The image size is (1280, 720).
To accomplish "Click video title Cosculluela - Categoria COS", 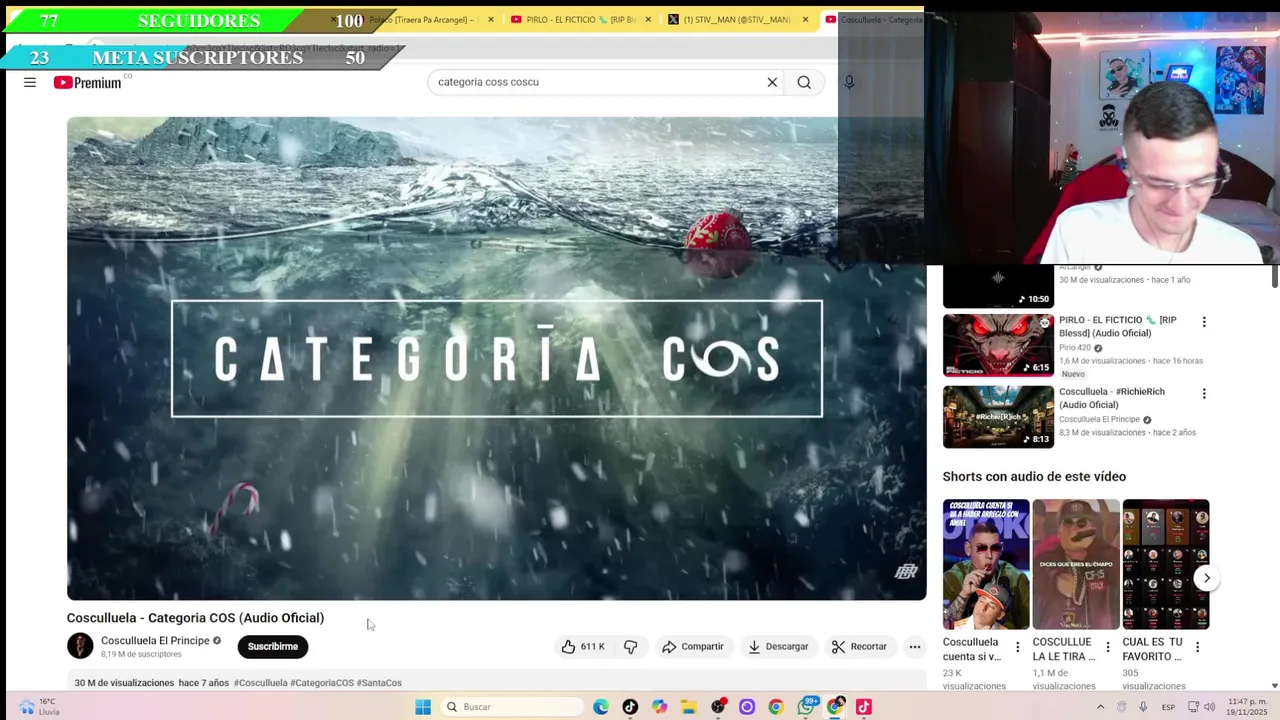I will click(x=195, y=618).
